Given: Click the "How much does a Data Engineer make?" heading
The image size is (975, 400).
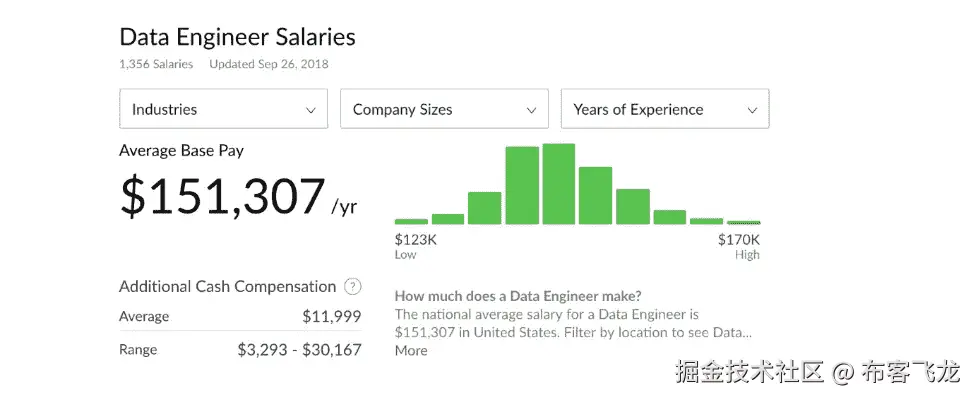Looking at the screenshot, I should 518,296.
